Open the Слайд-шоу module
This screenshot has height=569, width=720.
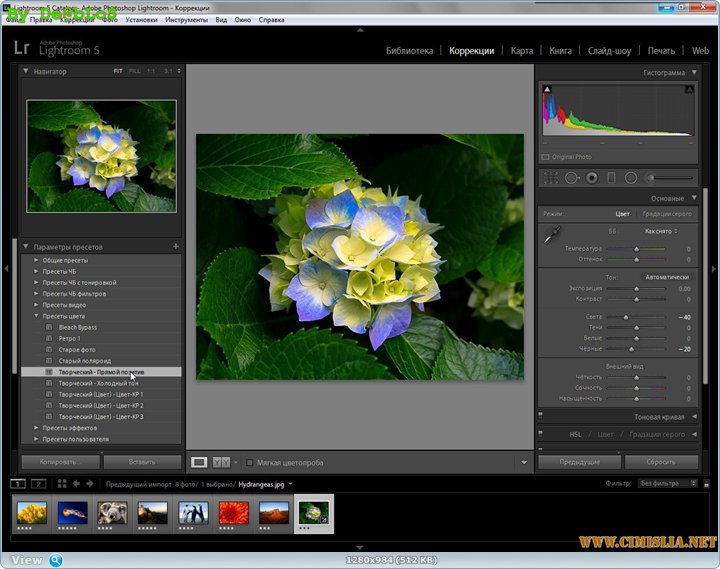click(609, 50)
